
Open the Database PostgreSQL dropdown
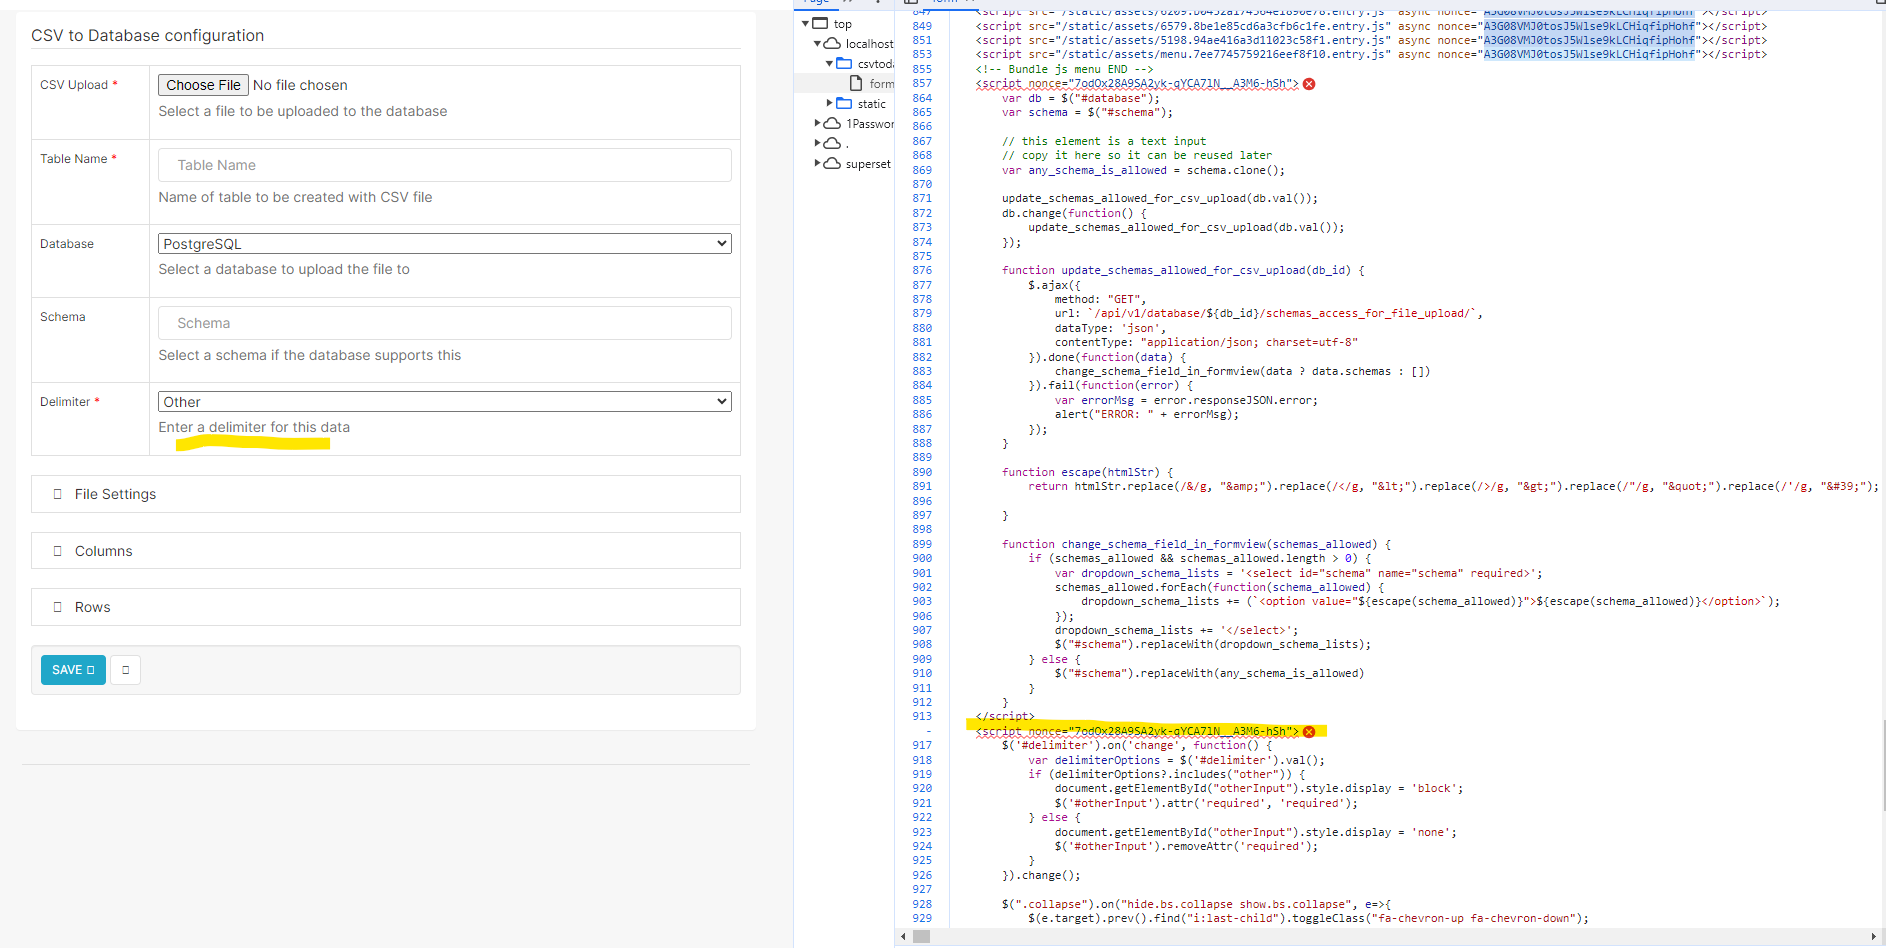point(445,244)
